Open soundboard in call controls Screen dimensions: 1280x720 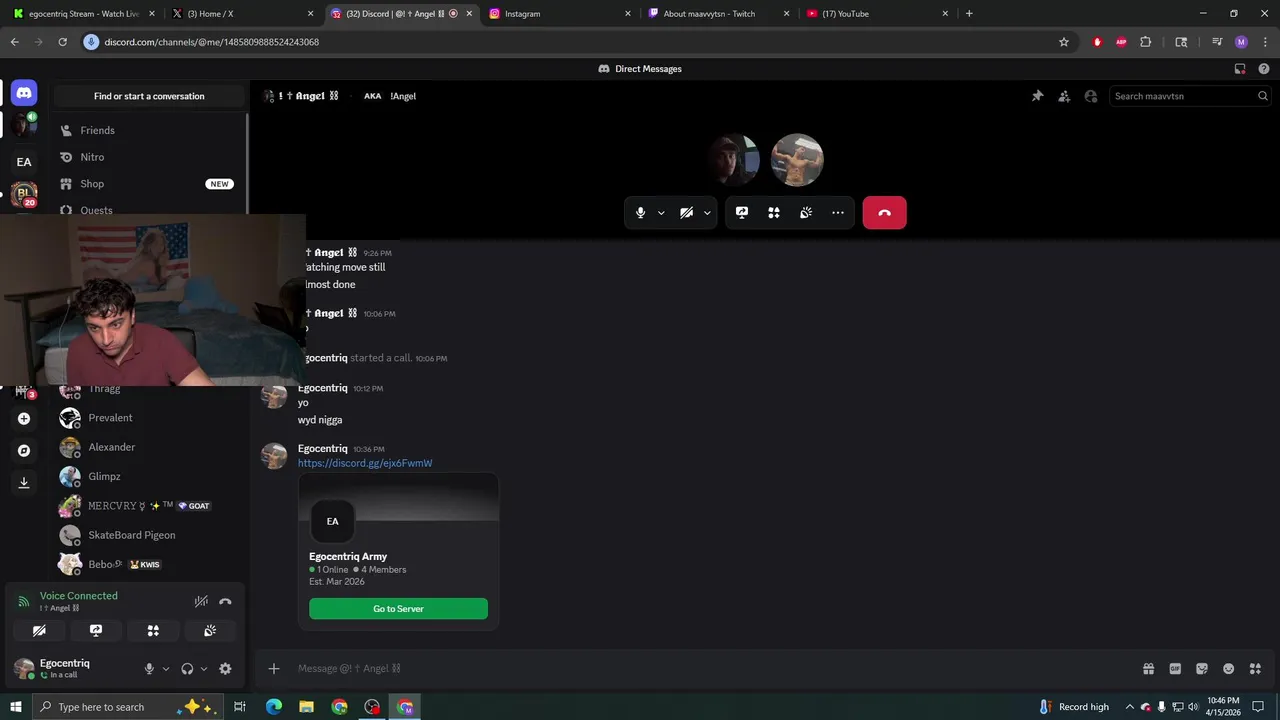coord(806,212)
